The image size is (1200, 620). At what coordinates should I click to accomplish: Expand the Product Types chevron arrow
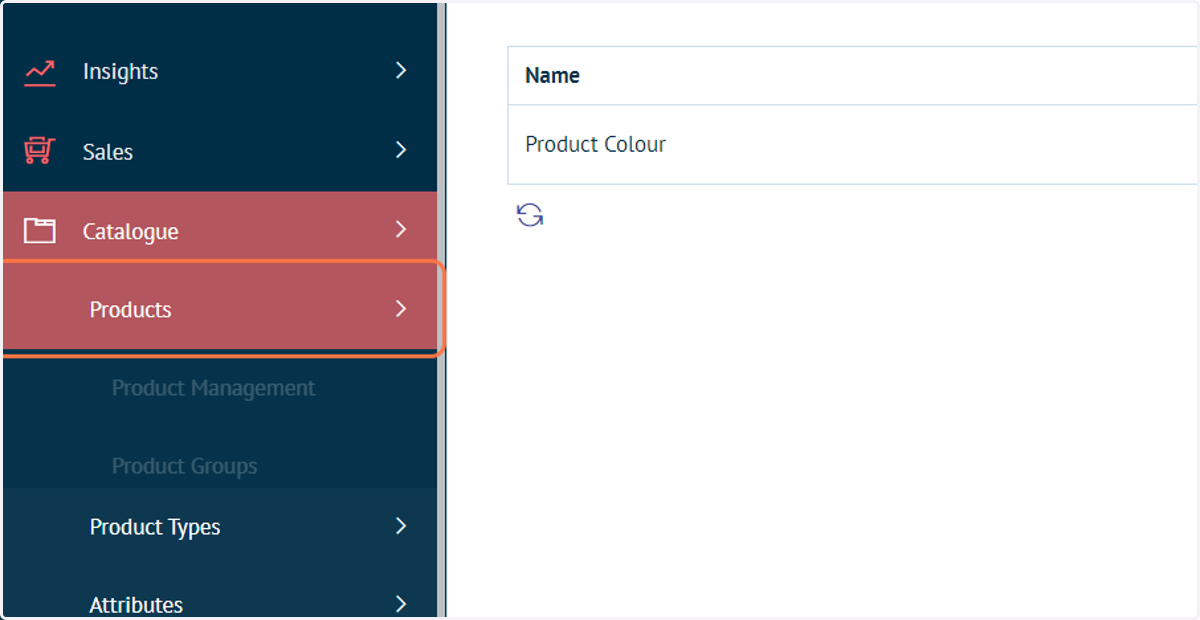coord(401,526)
